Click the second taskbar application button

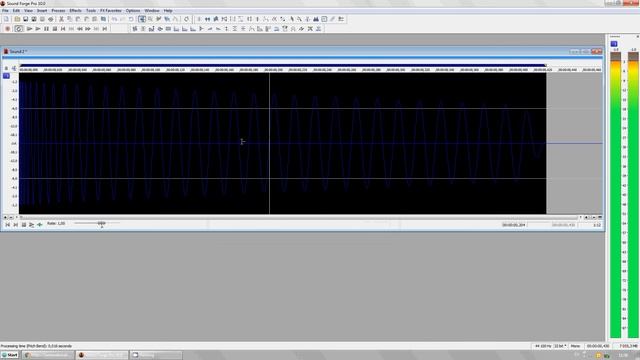(x=102, y=355)
